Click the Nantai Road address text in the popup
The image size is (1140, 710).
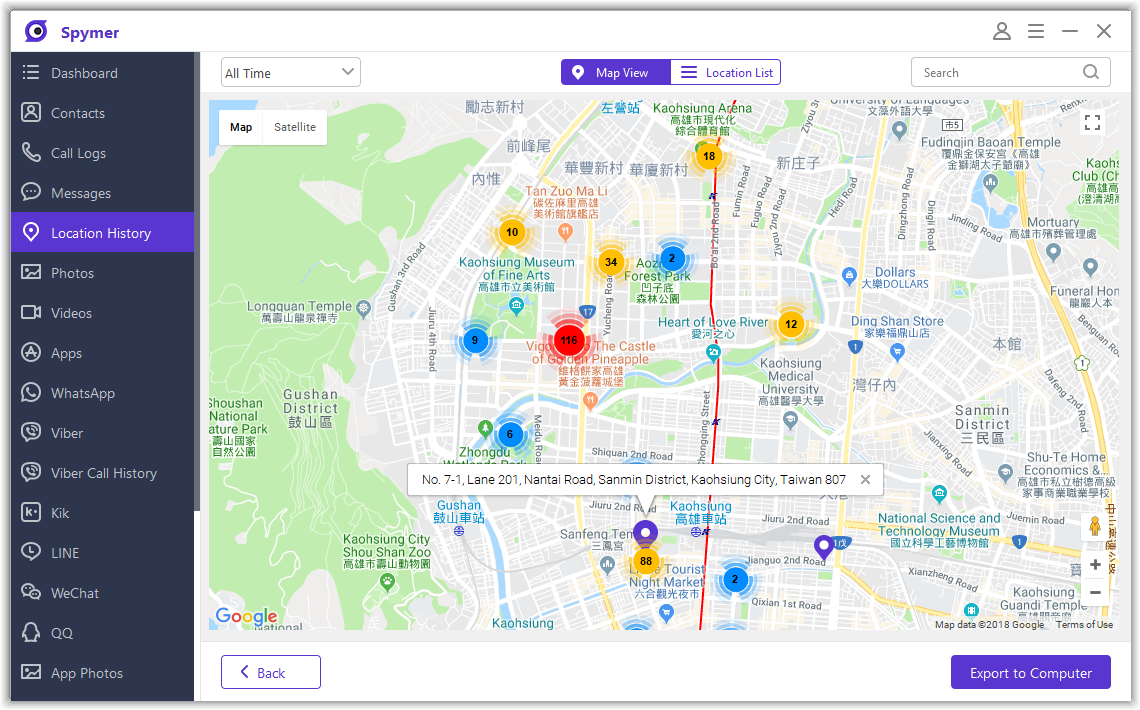(x=633, y=480)
